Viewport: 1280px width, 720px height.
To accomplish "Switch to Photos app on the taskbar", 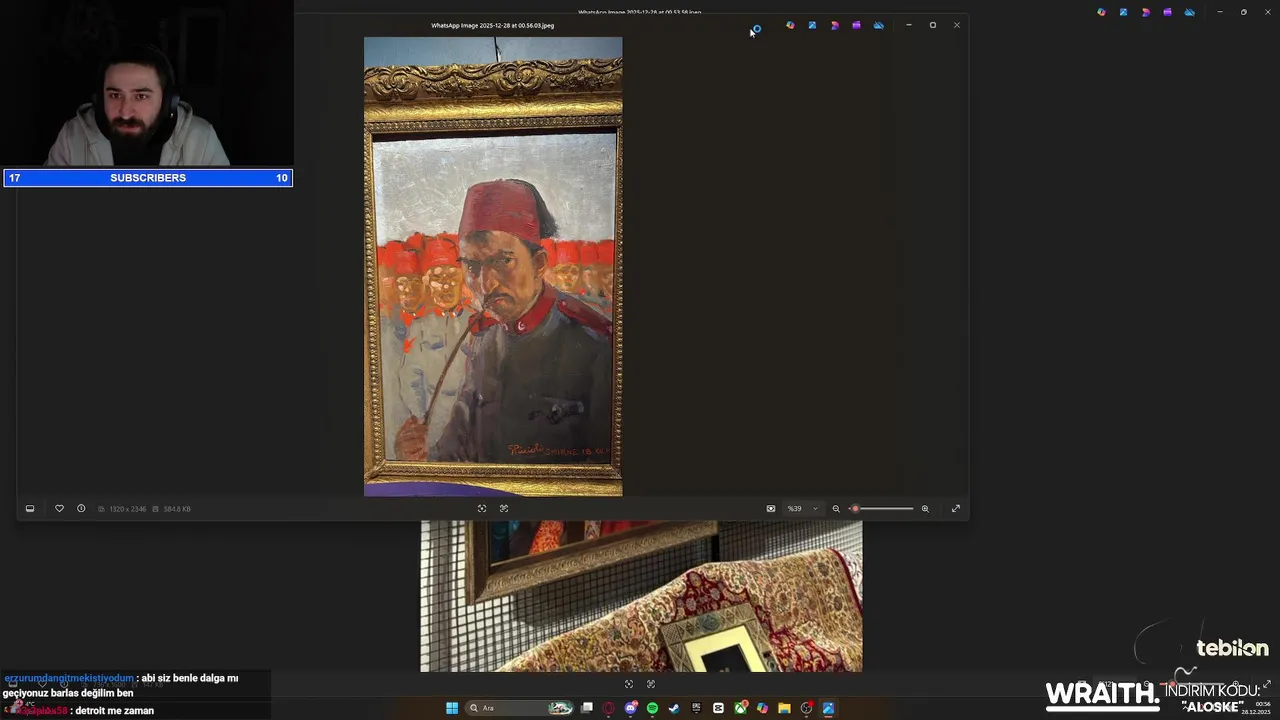I will tap(828, 708).
